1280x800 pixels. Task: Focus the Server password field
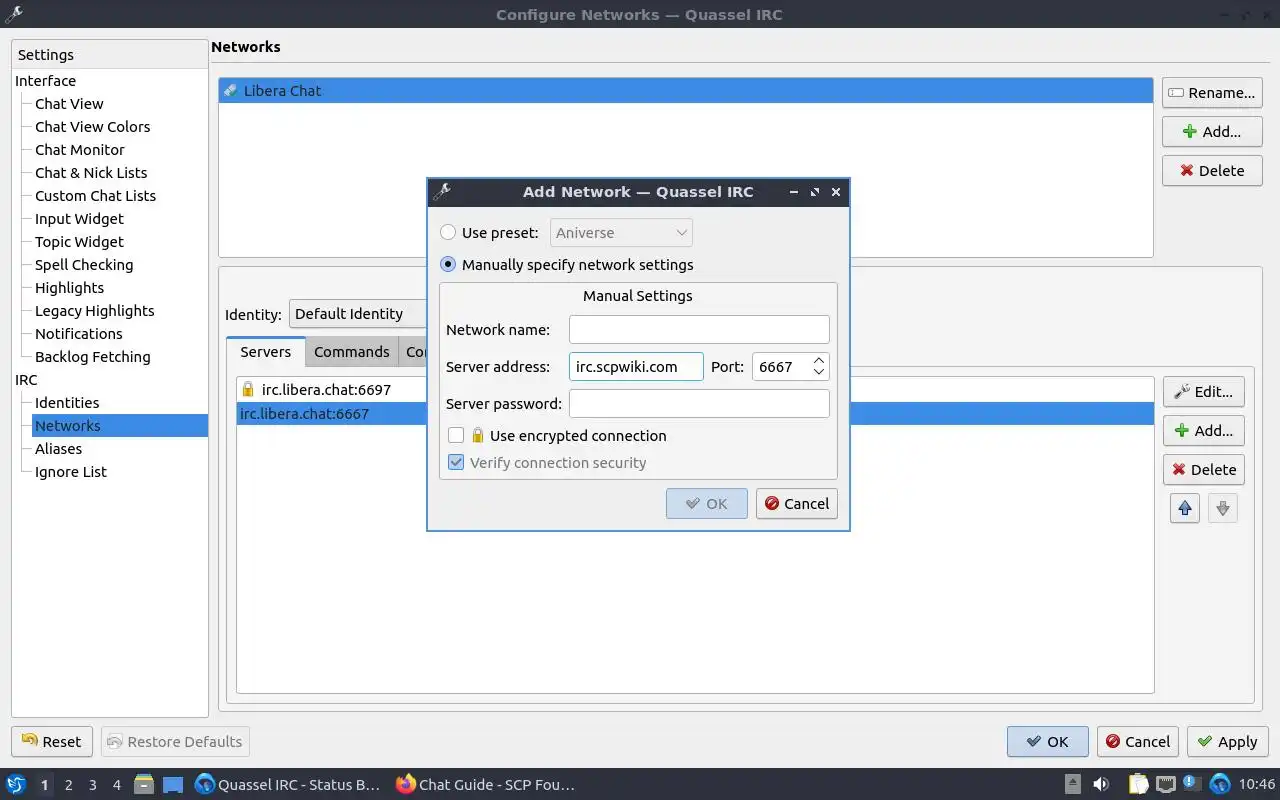click(699, 404)
